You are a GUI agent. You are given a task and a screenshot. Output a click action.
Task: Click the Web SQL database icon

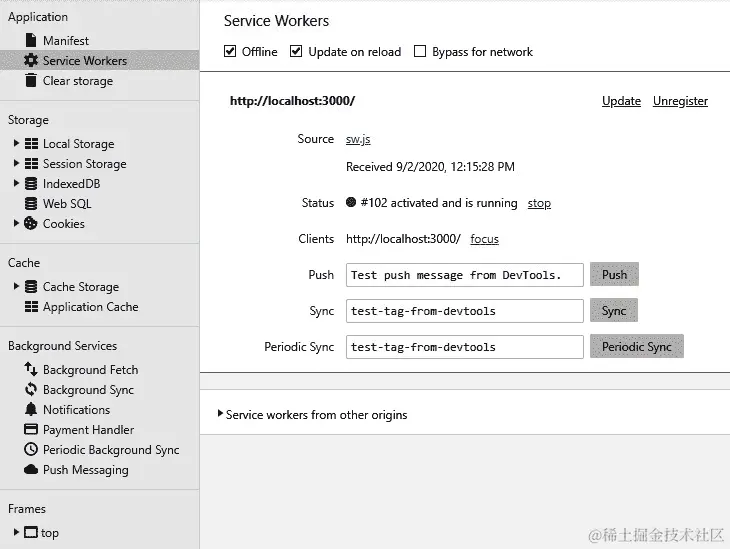tap(31, 203)
